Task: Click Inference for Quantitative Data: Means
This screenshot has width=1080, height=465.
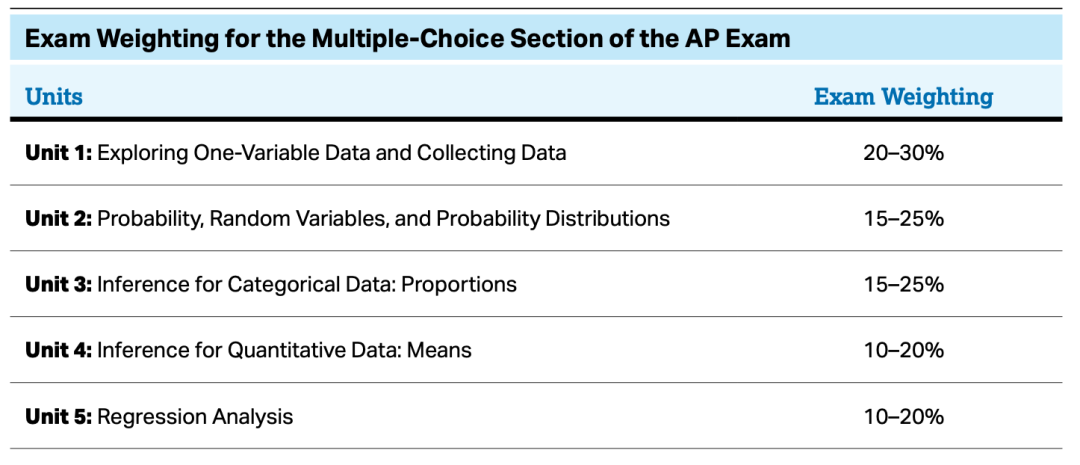Action: coord(284,350)
